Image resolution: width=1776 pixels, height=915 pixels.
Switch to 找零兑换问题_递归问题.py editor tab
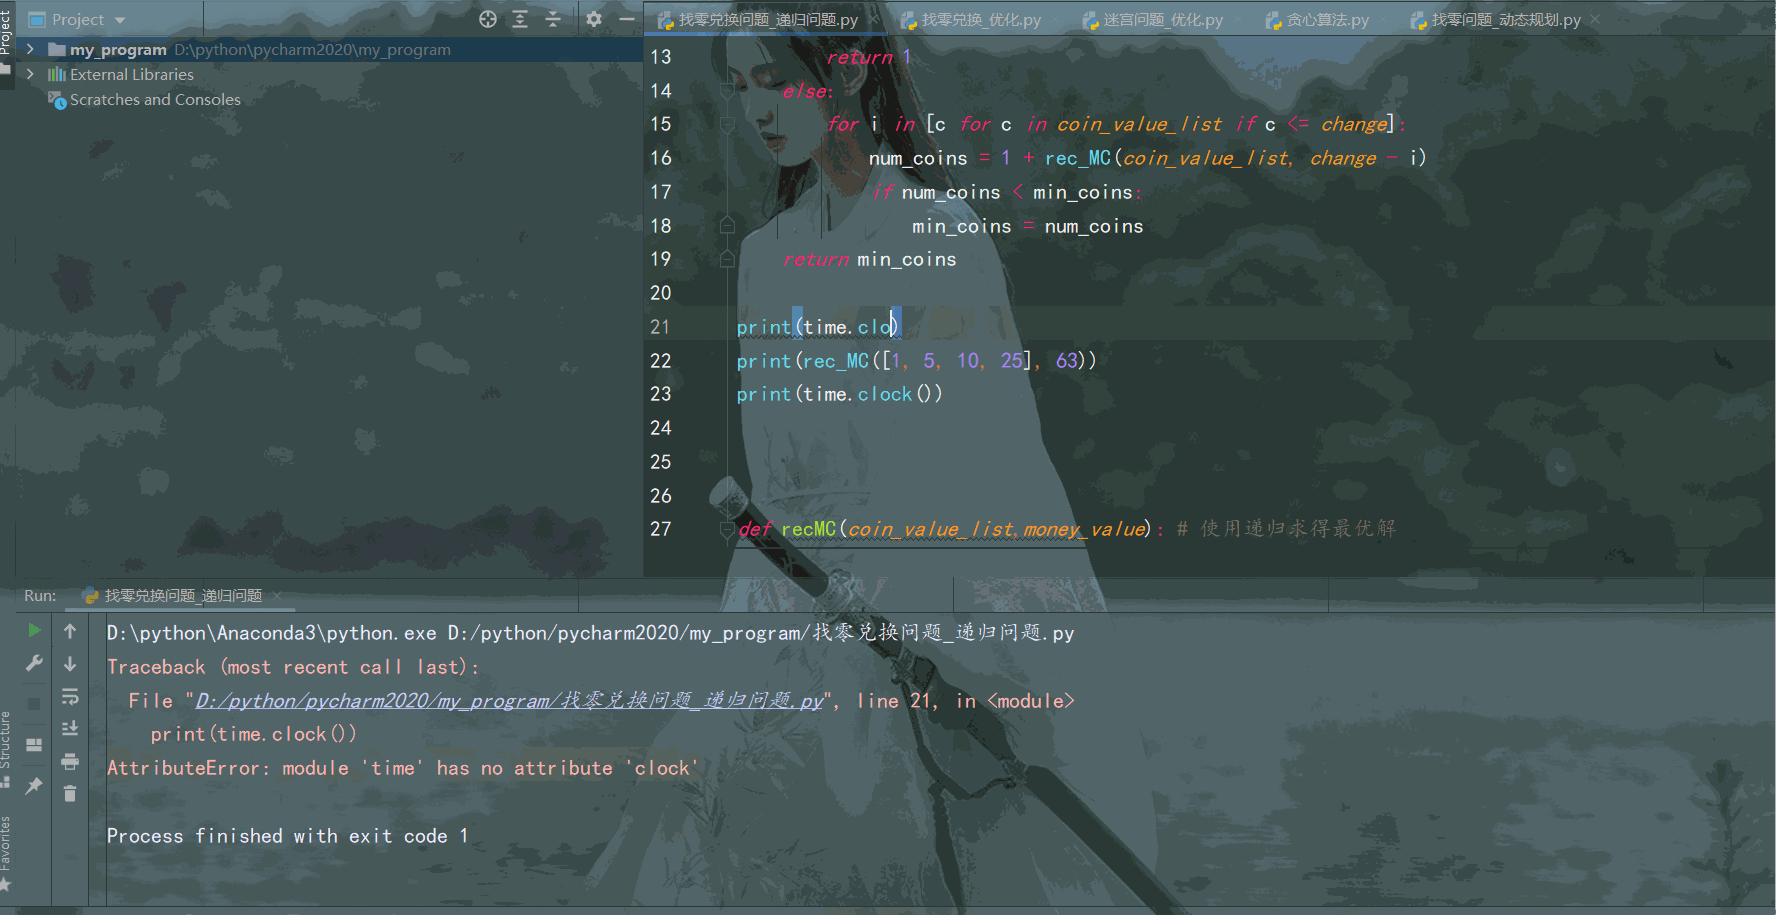pos(767,19)
